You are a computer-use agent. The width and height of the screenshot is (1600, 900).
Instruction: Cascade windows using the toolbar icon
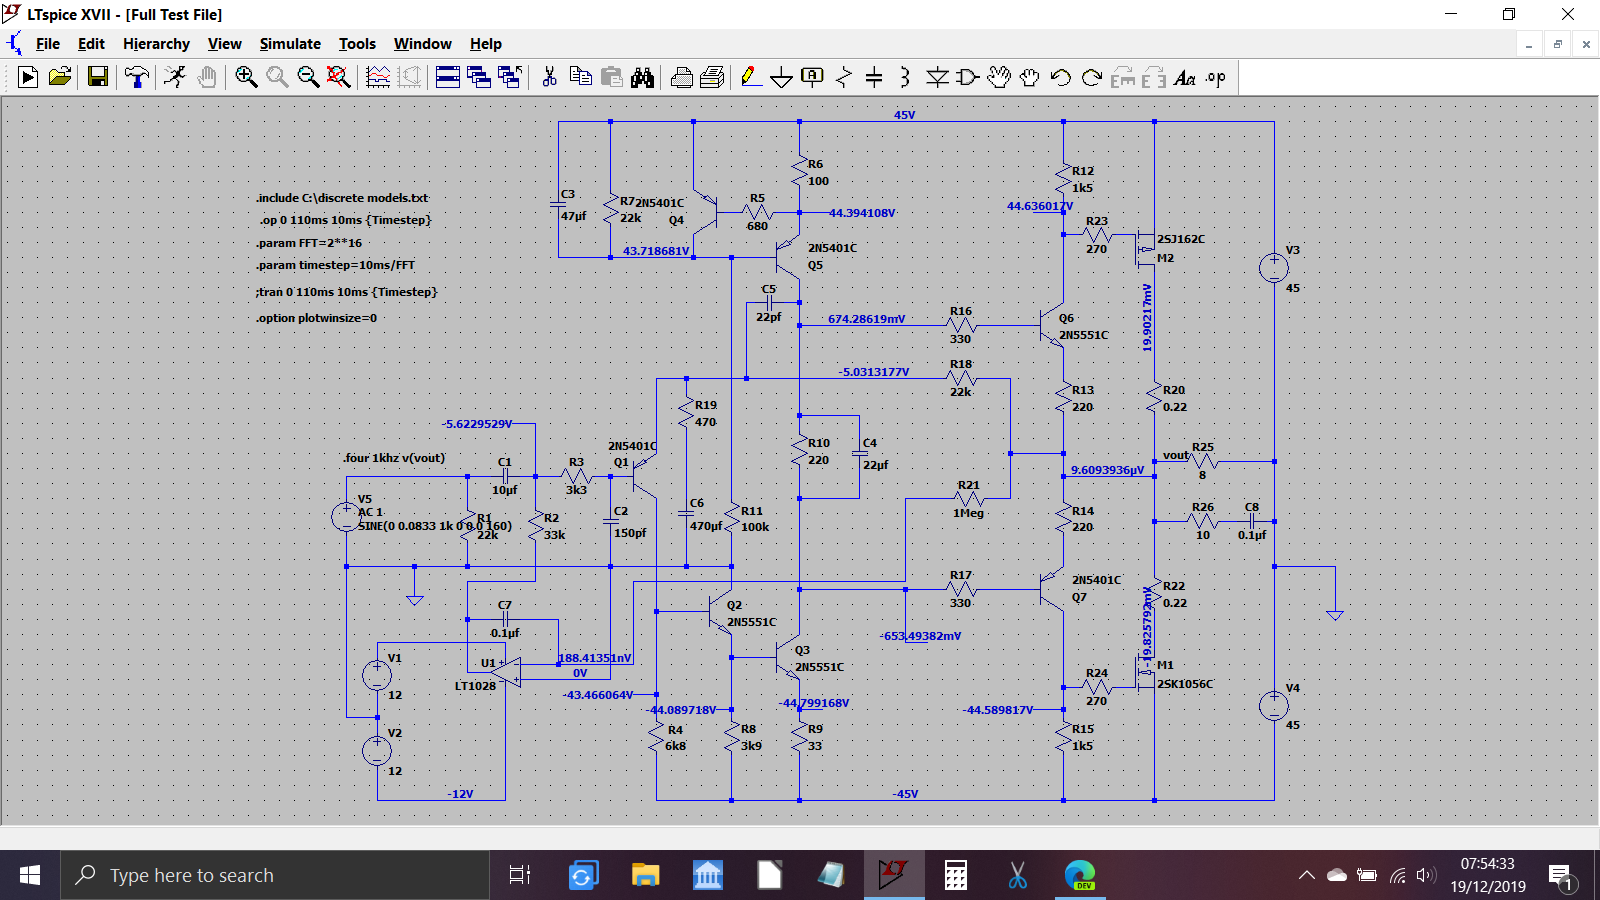click(479, 77)
